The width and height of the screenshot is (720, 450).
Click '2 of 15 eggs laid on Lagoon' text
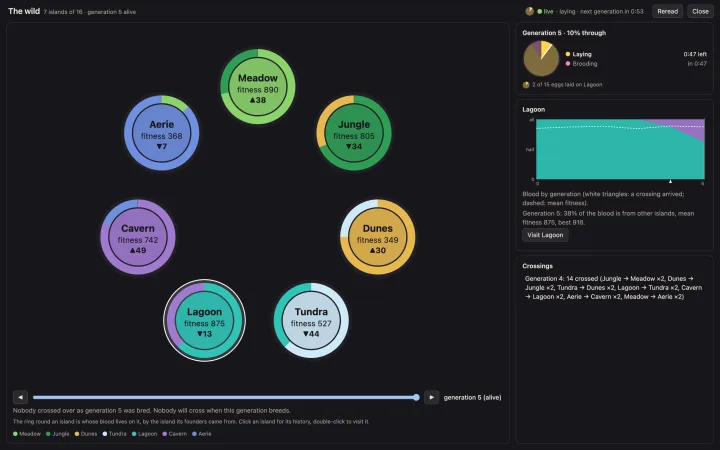(x=567, y=84)
